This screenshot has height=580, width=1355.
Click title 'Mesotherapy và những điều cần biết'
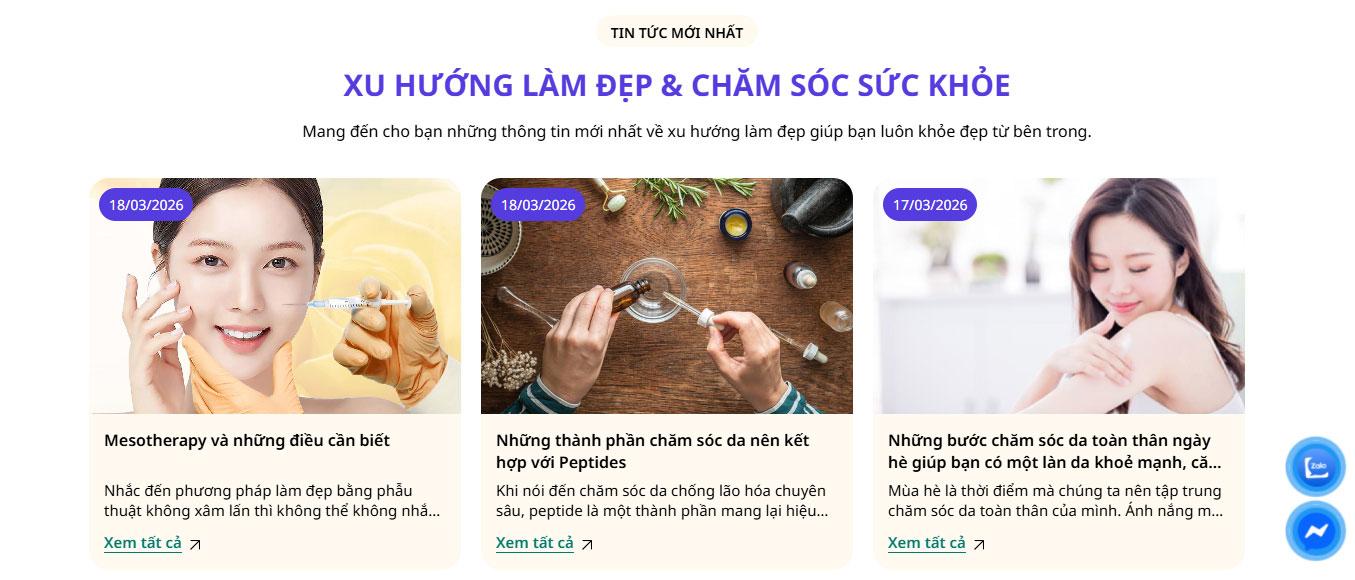coord(247,440)
